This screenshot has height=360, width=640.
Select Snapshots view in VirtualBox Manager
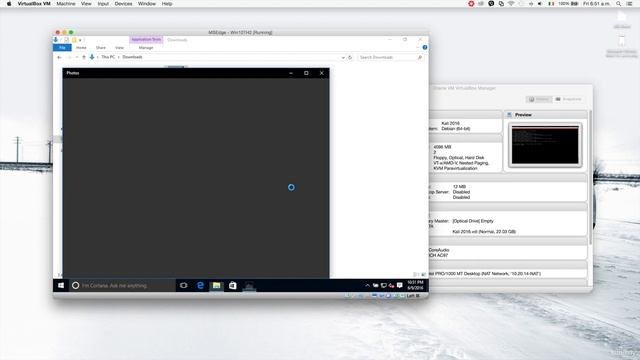568,99
